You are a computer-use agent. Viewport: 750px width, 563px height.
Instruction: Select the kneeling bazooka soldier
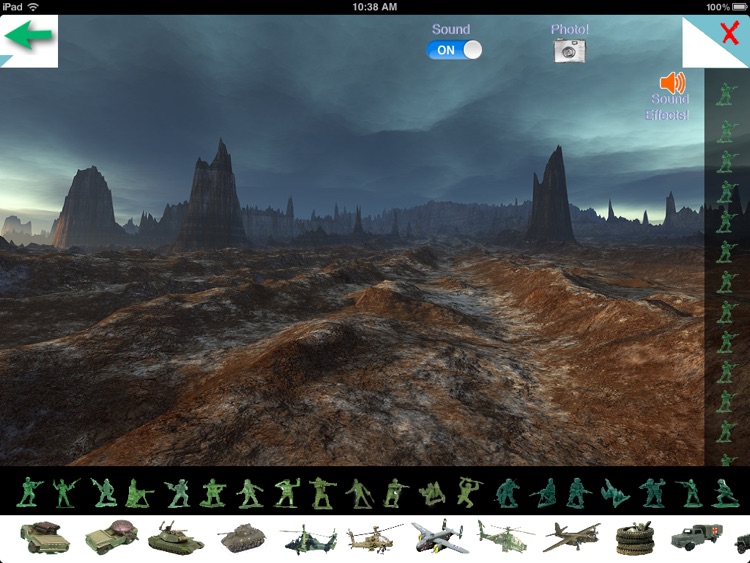click(213, 493)
